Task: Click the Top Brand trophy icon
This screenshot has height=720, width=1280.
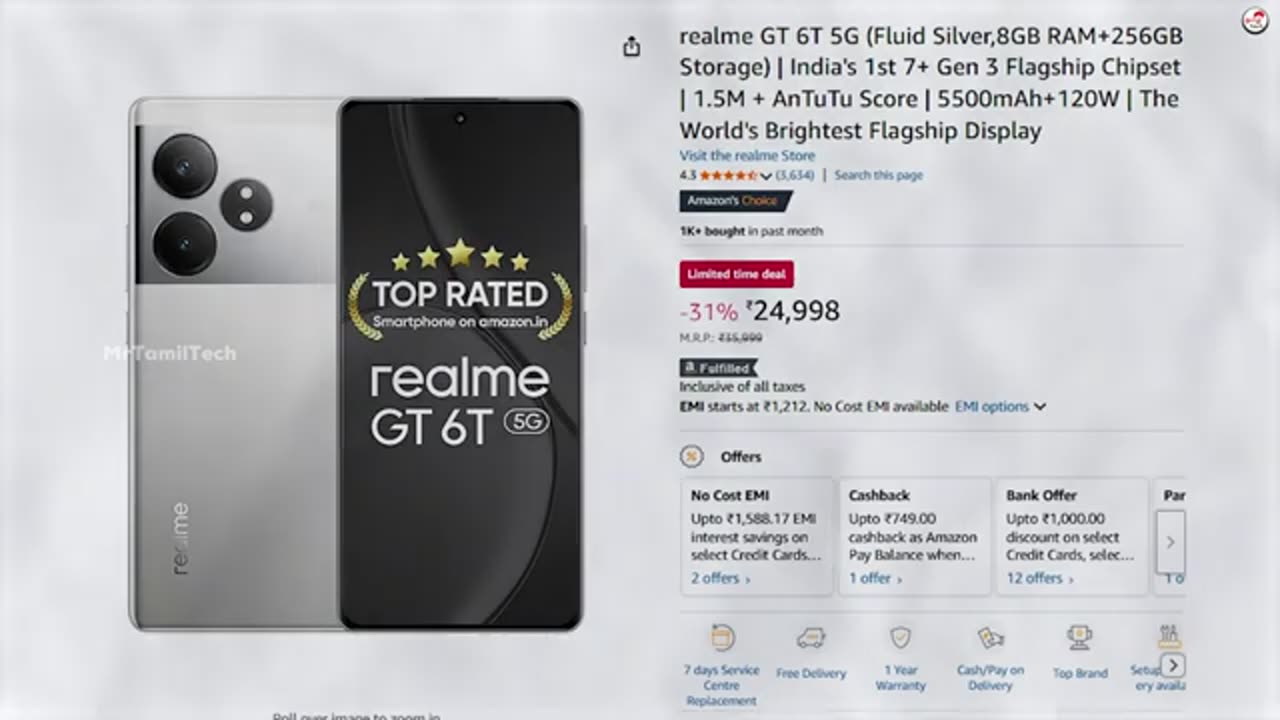Action: (1079, 638)
